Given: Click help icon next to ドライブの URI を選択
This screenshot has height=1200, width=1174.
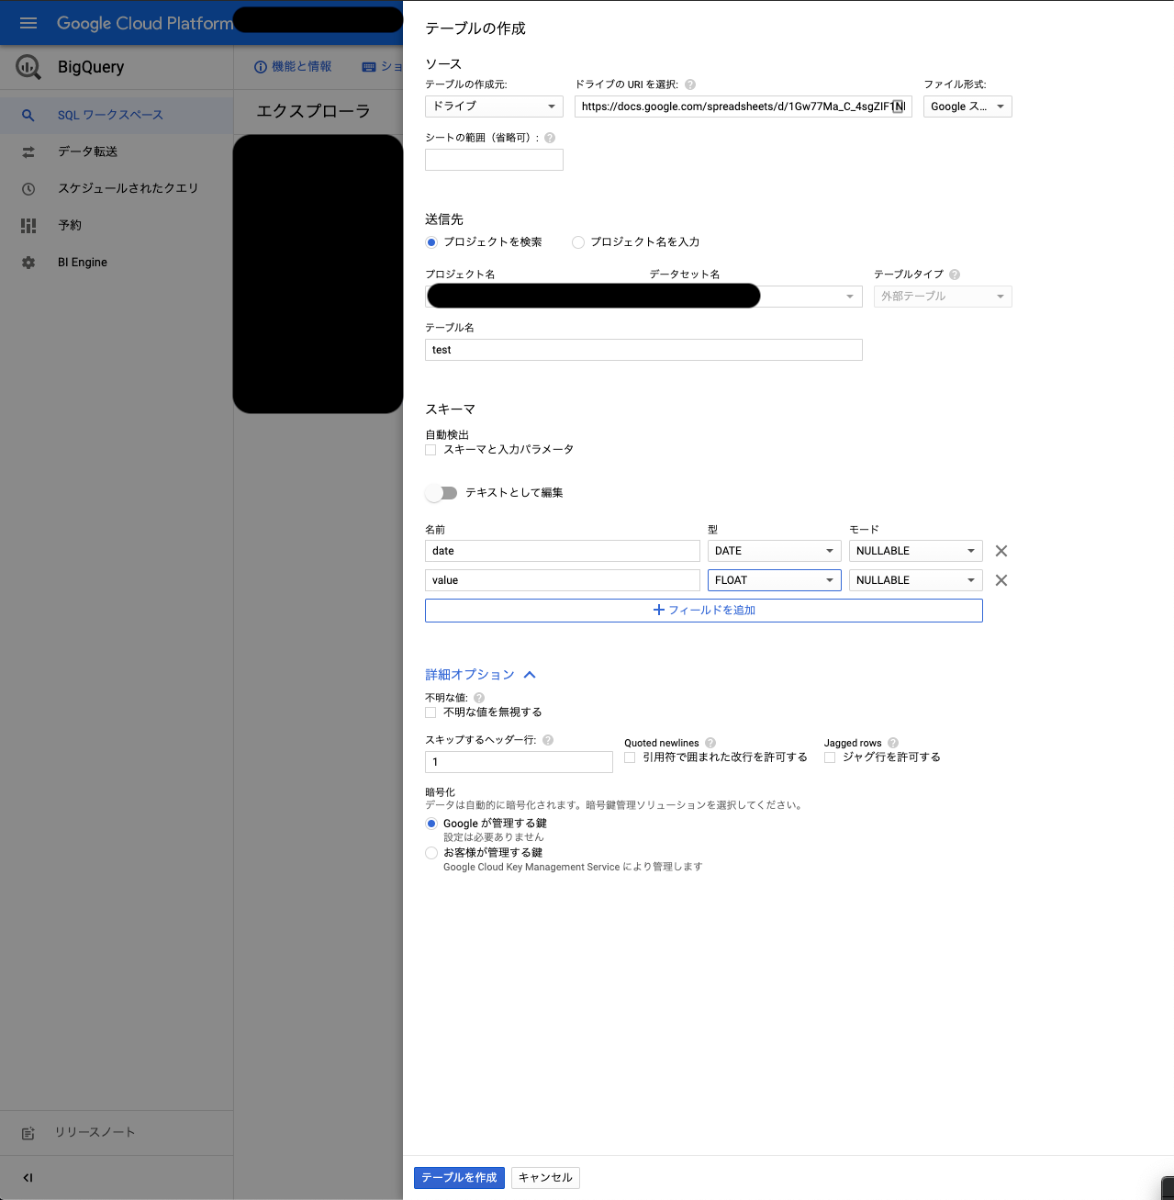Looking at the screenshot, I should tap(690, 85).
